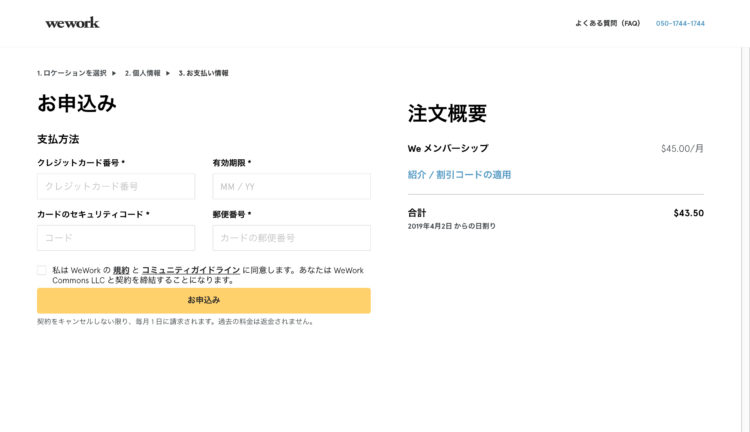Click the page's vertical scrollbar

click(745, 239)
